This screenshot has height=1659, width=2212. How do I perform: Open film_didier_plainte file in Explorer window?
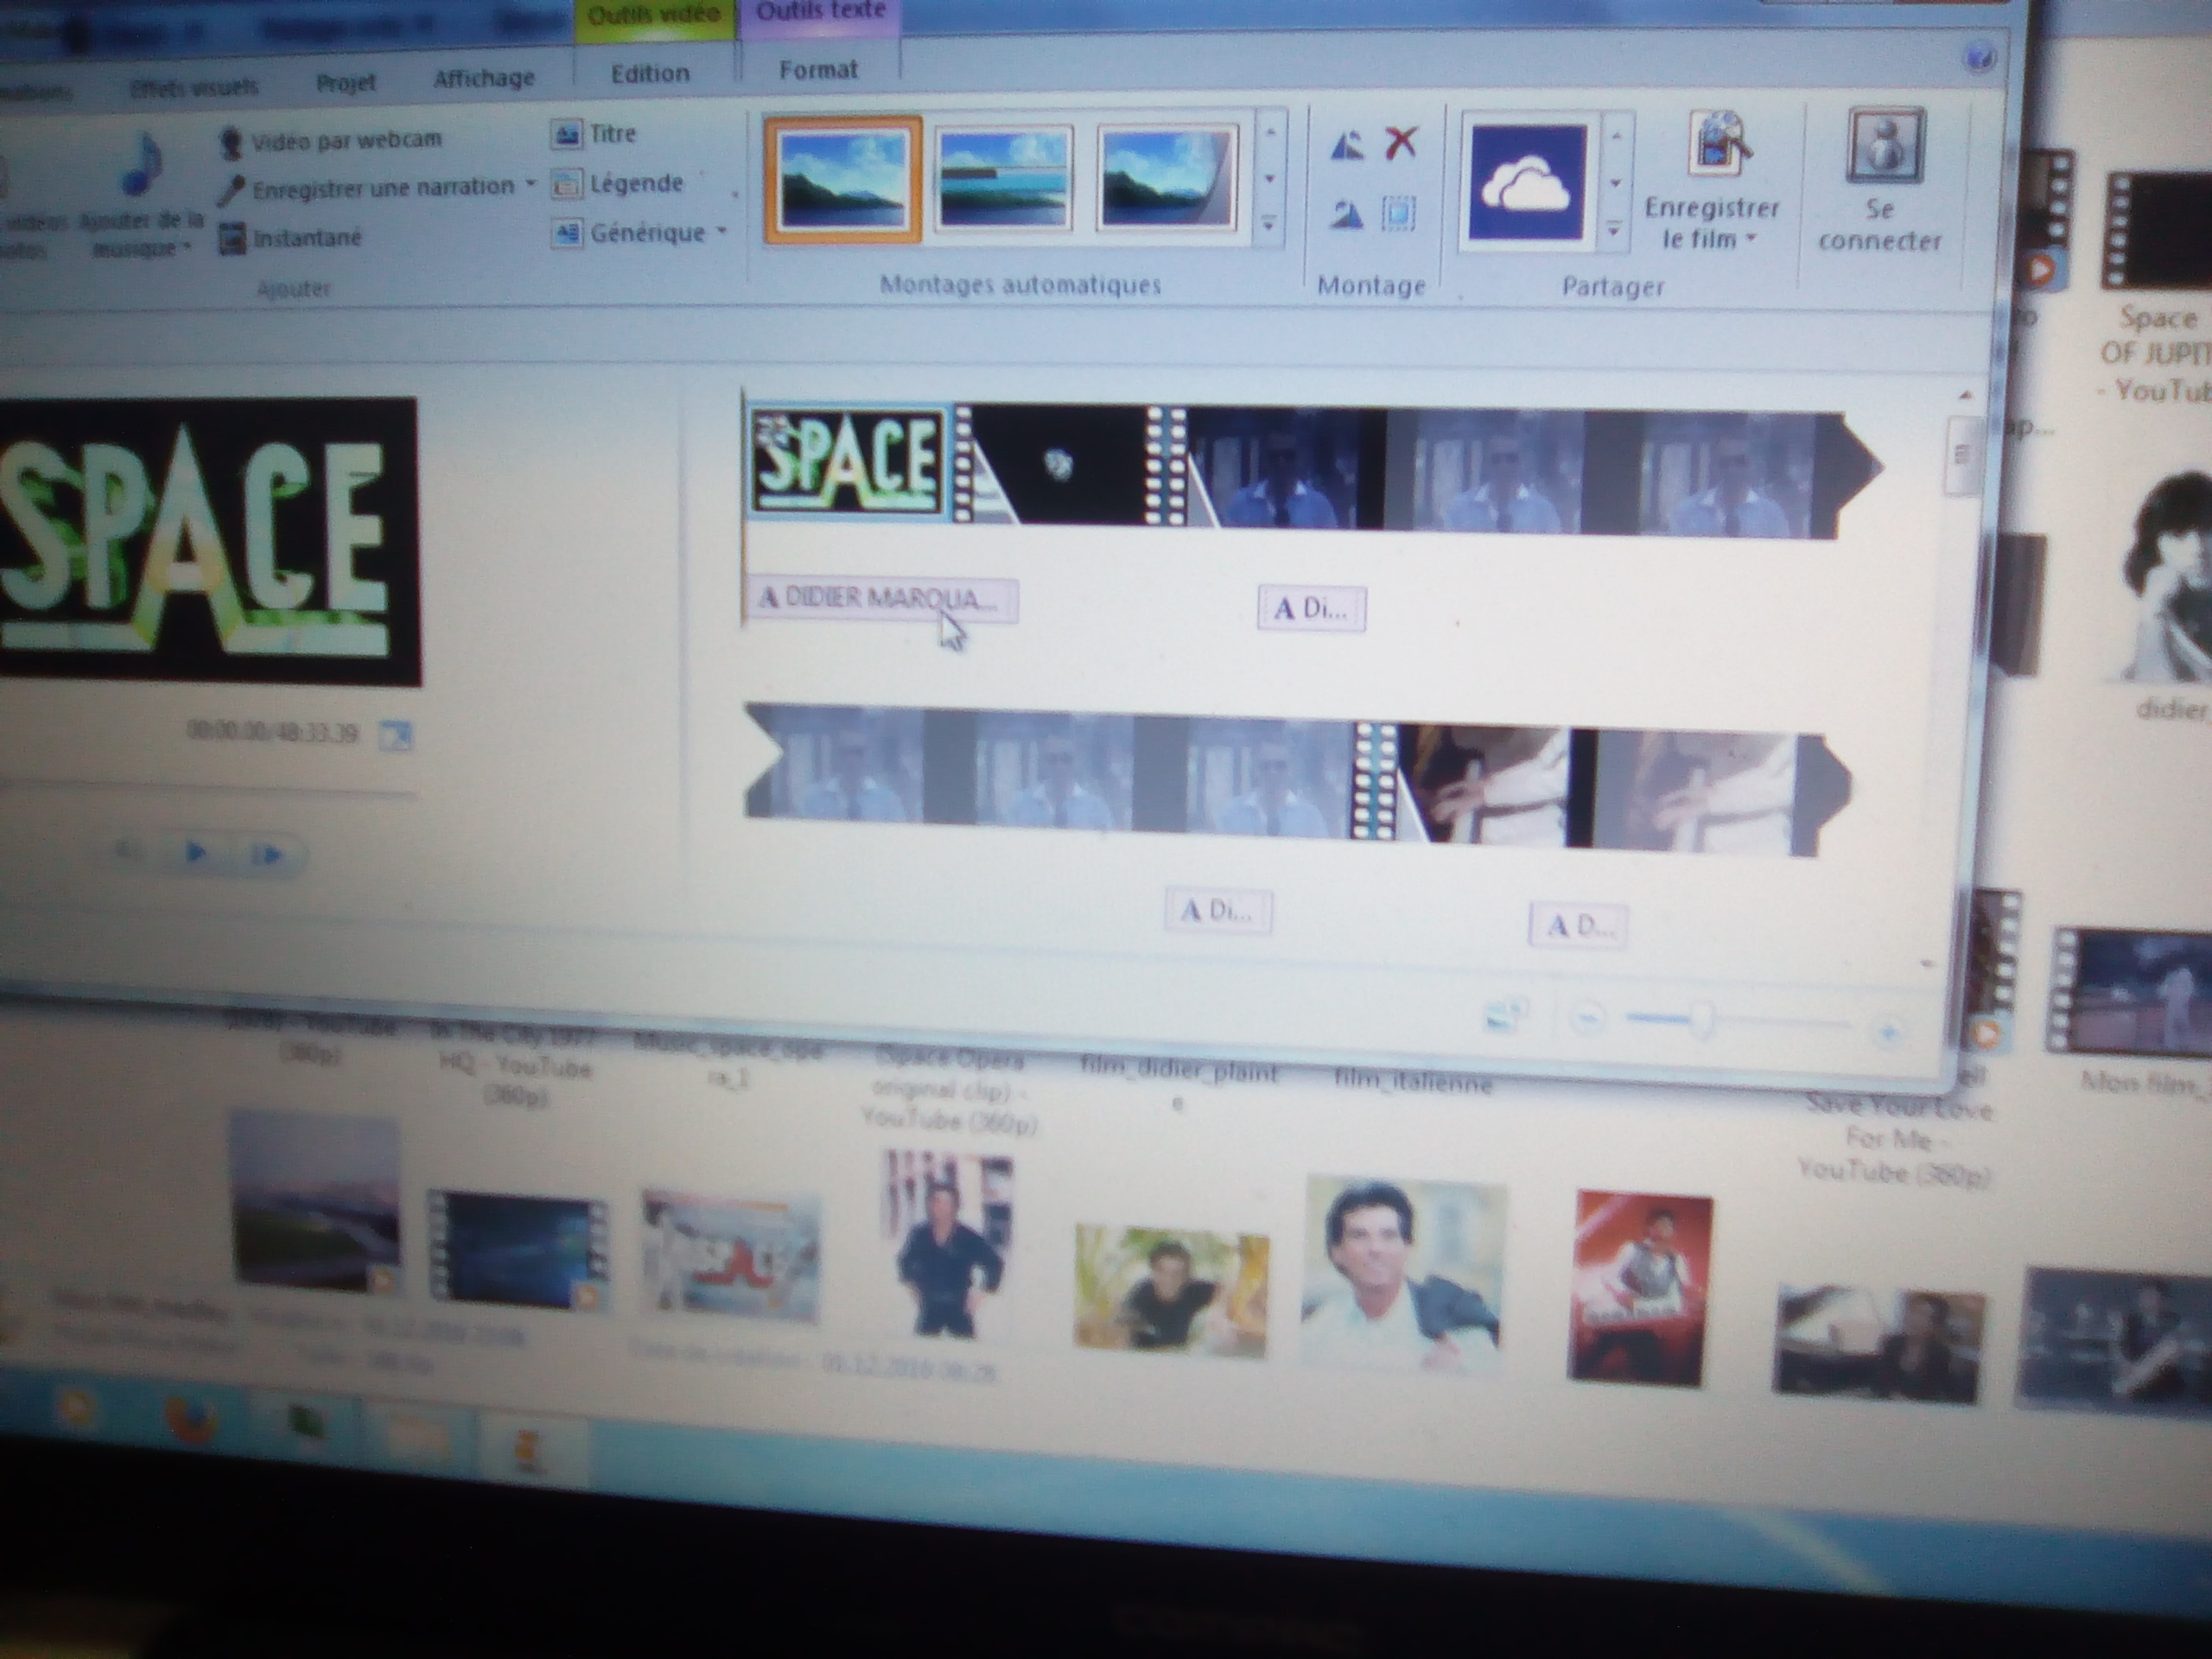coord(1178,1084)
